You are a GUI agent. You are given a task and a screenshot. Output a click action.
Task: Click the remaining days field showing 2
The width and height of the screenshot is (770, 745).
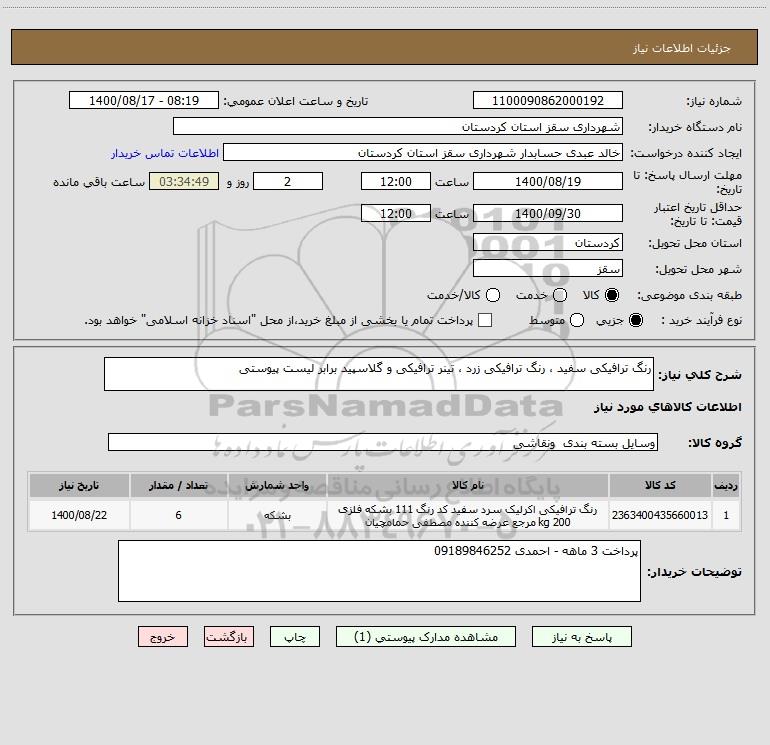tap(288, 181)
